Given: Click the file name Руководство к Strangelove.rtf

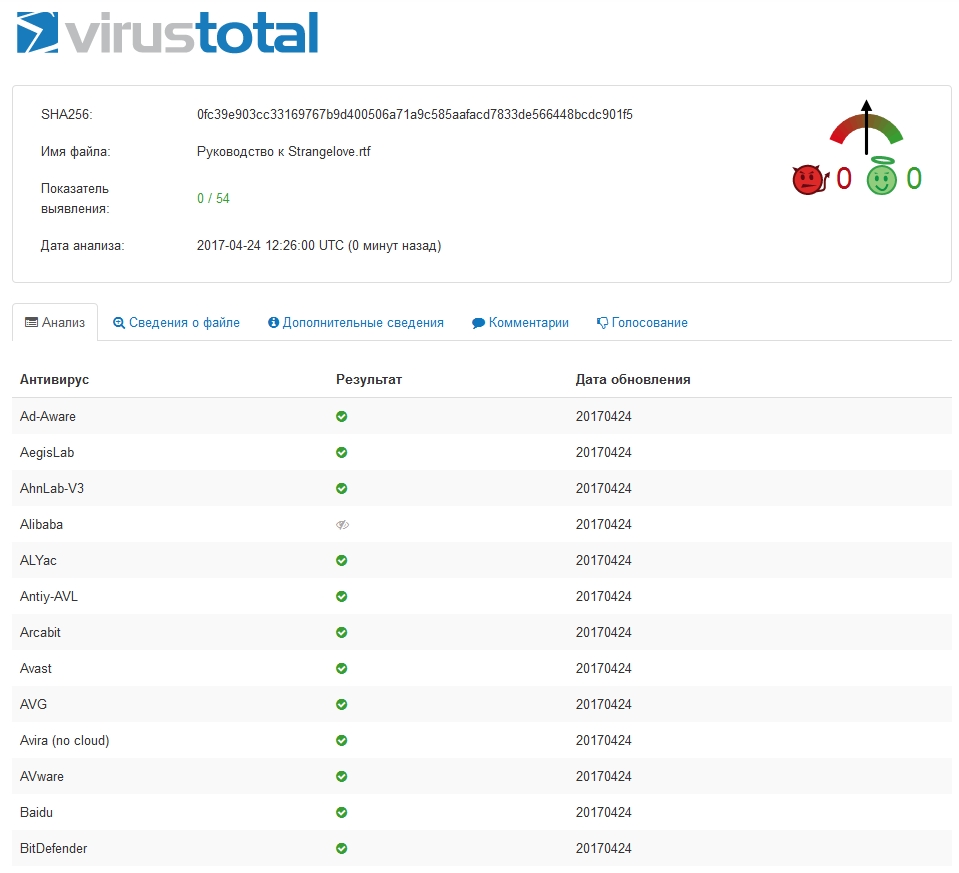Looking at the screenshot, I should click(284, 152).
